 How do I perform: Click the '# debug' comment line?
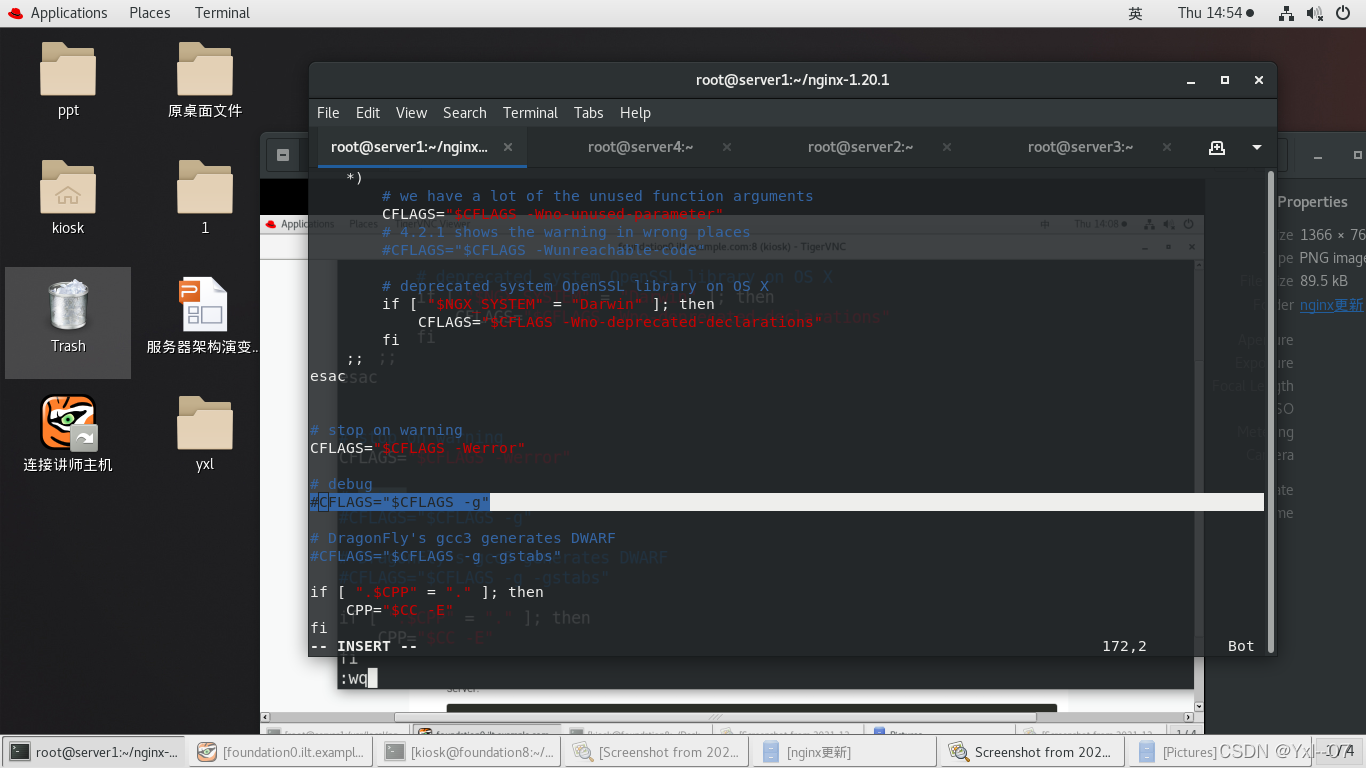tap(341, 484)
